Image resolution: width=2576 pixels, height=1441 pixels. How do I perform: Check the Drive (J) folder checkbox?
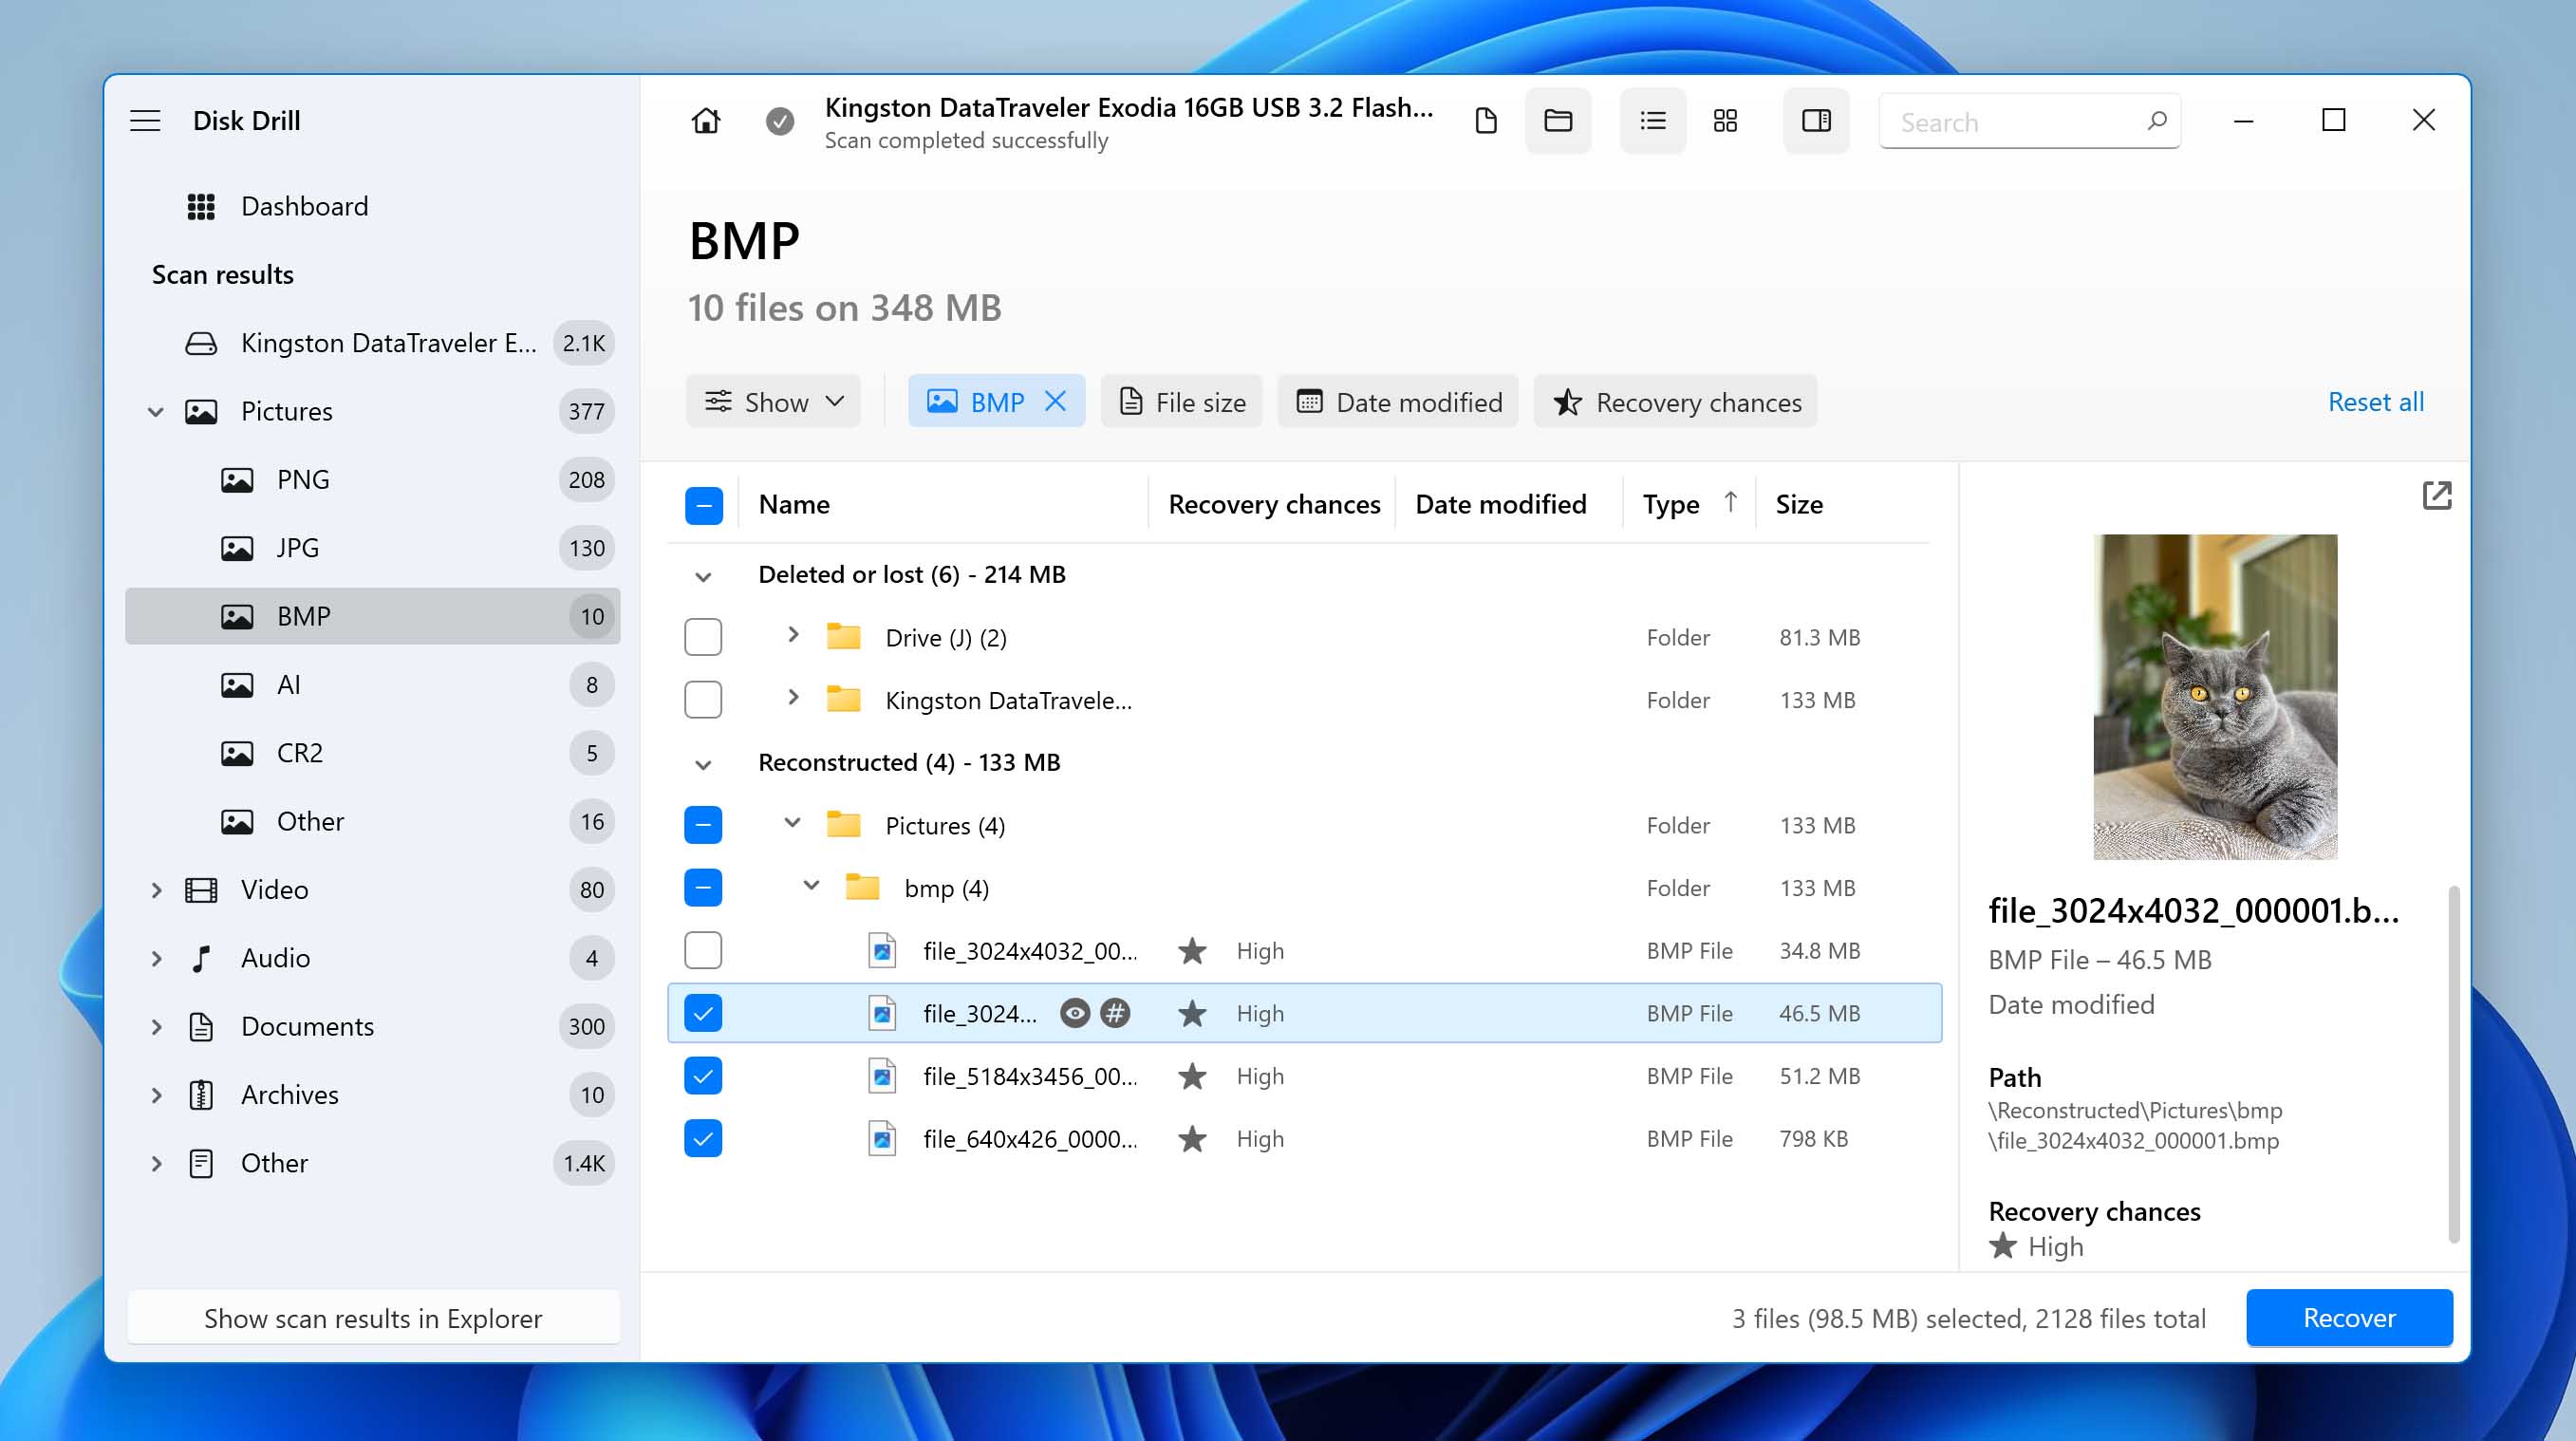click(x=703, y=637)
